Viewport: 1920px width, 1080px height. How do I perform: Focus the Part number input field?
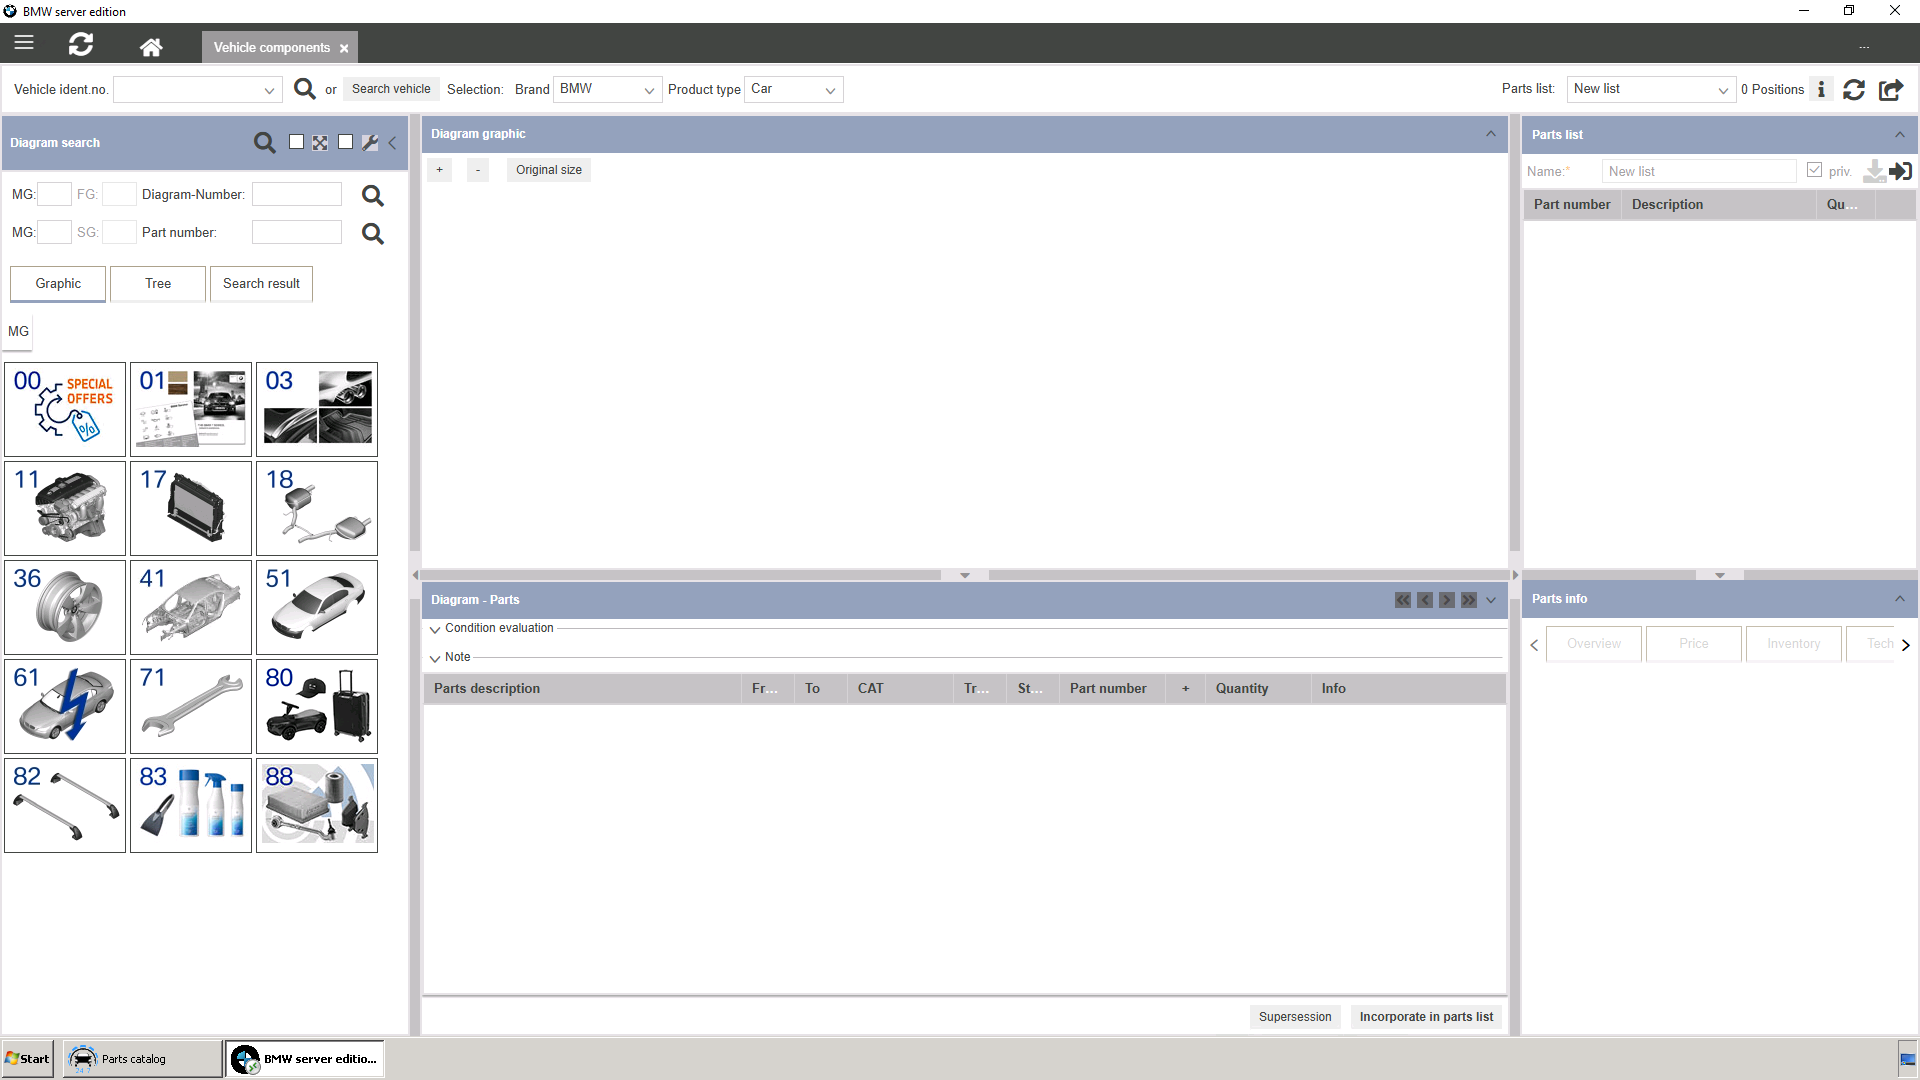[297, 232]
